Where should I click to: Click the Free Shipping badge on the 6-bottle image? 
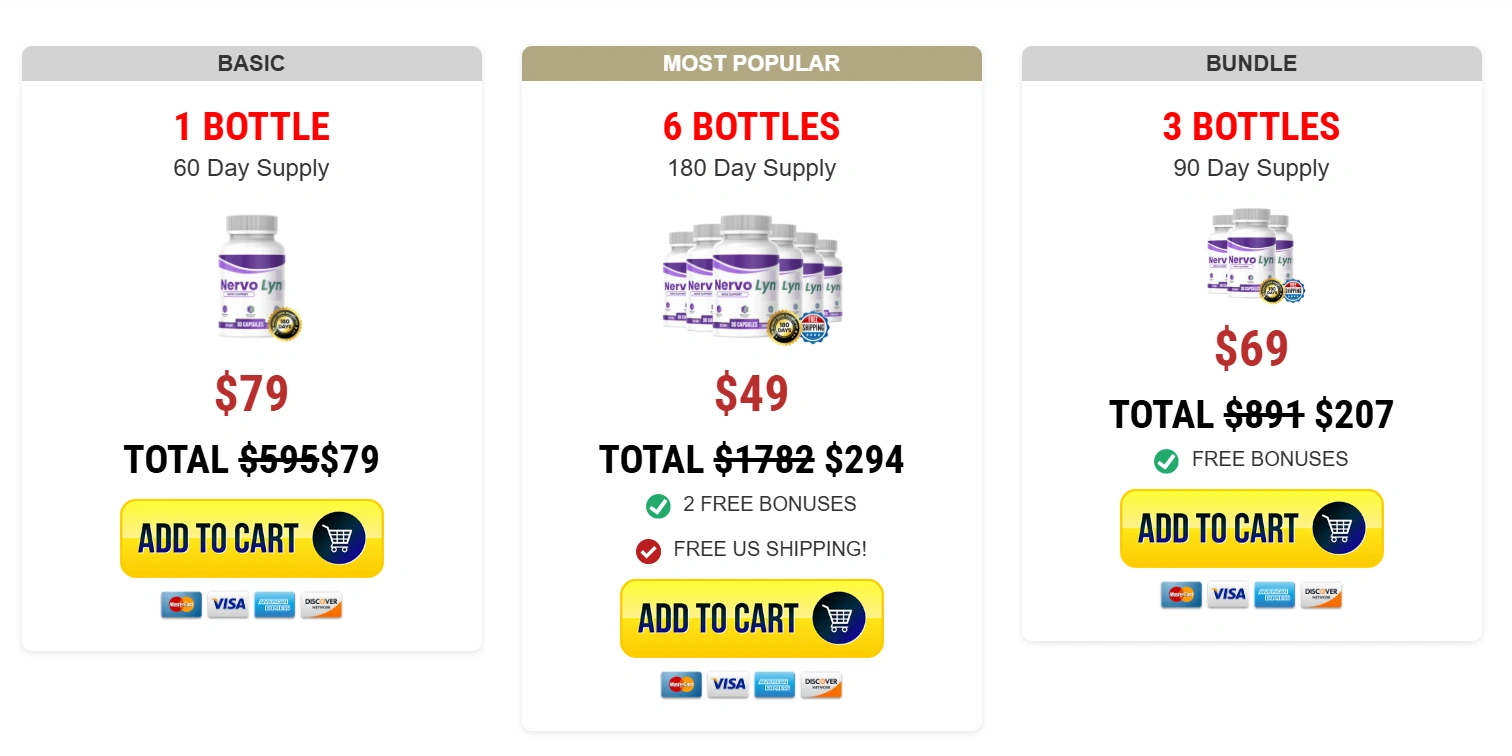816,327
